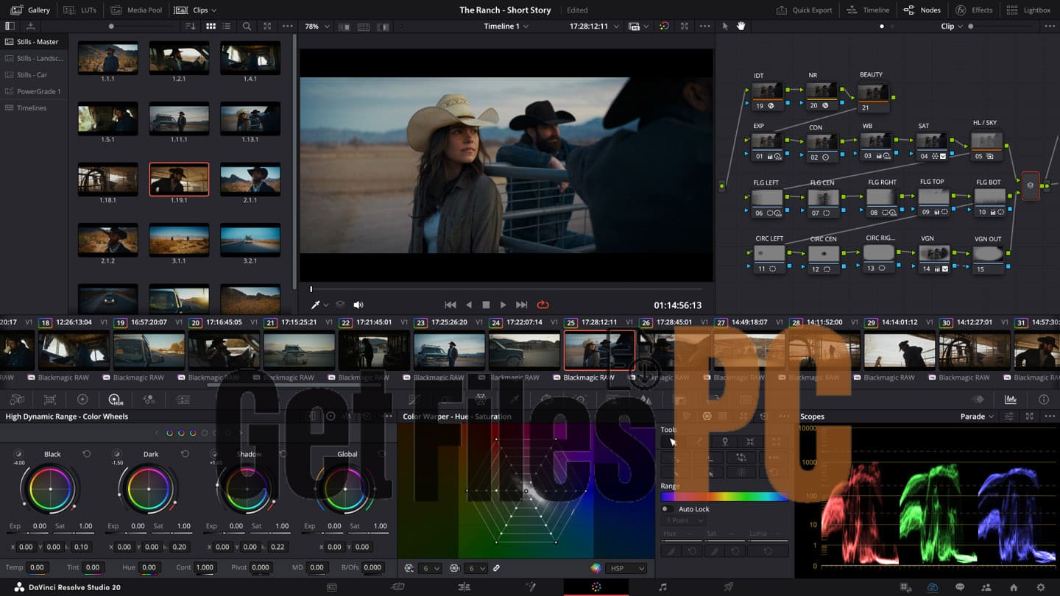Click the viewer color picker eyedropper

coord(315,305)
